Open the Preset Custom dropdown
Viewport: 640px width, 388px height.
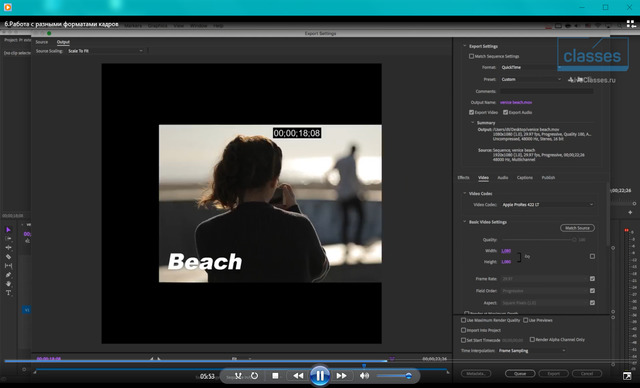tap(531, 79)
